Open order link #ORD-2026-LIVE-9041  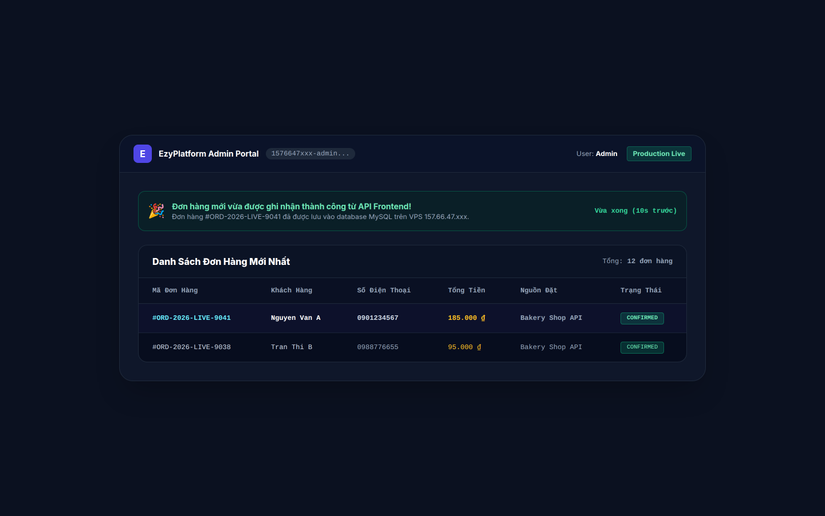tap(192, 318)
